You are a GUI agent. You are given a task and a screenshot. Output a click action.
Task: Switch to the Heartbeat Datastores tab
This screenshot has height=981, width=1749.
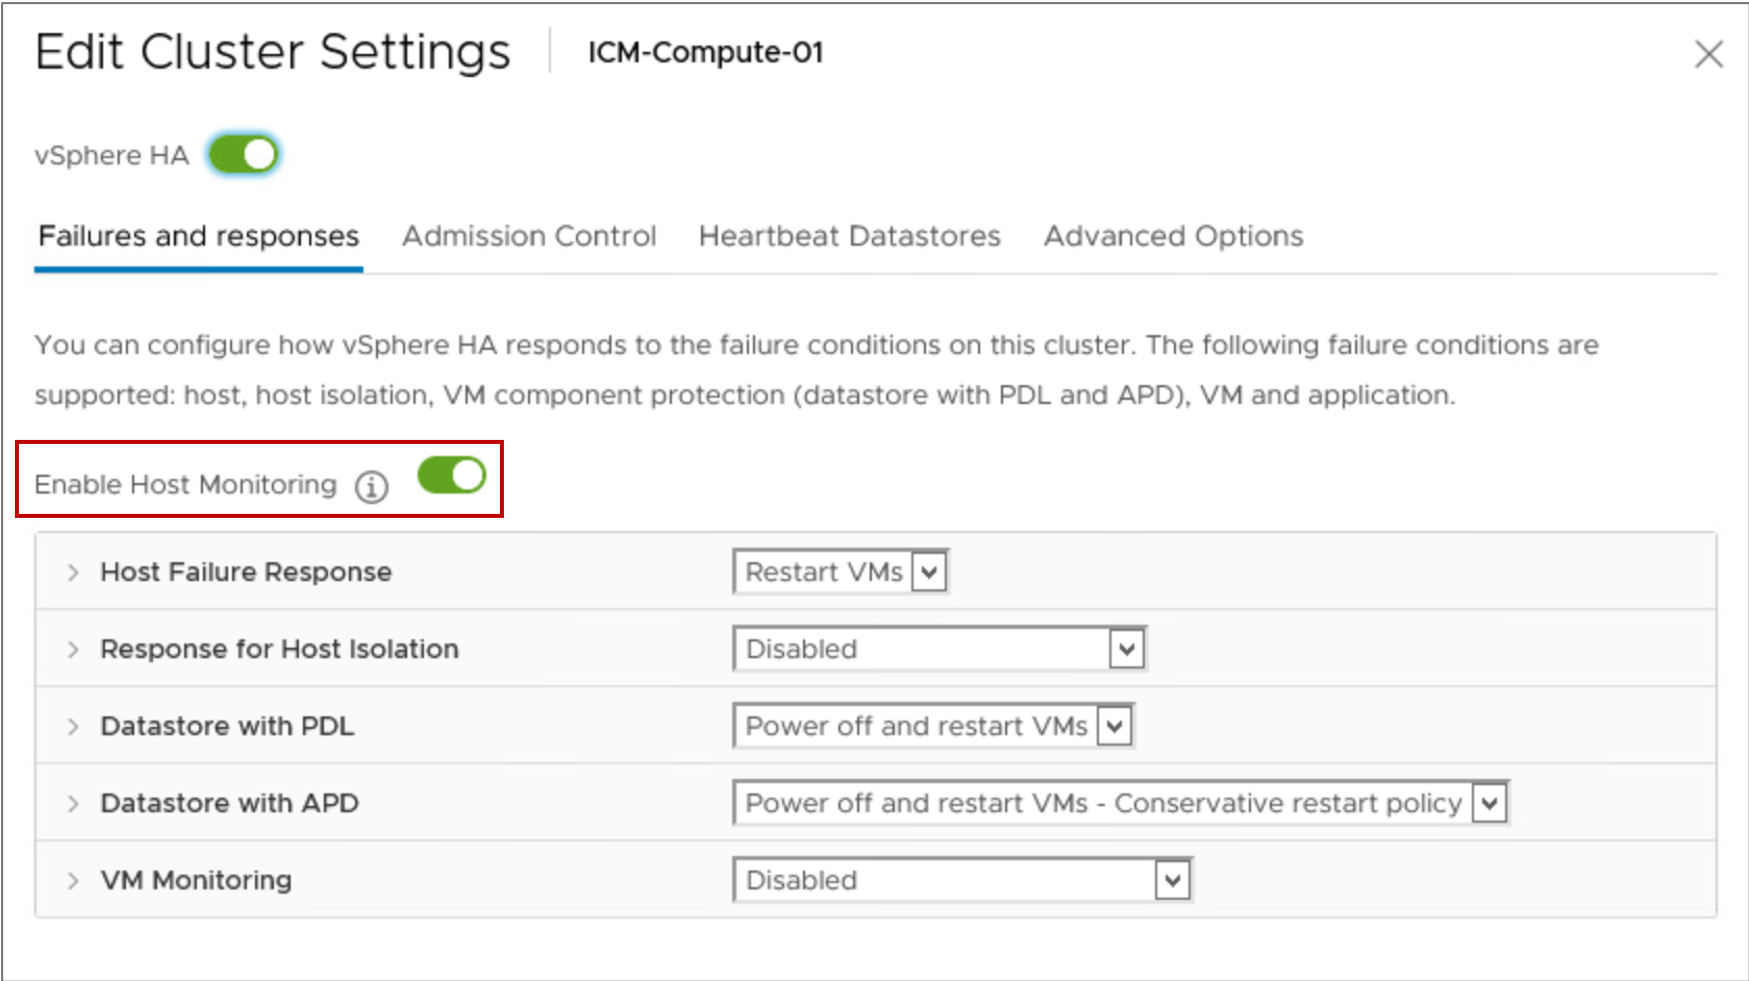(x=849, y=236)
